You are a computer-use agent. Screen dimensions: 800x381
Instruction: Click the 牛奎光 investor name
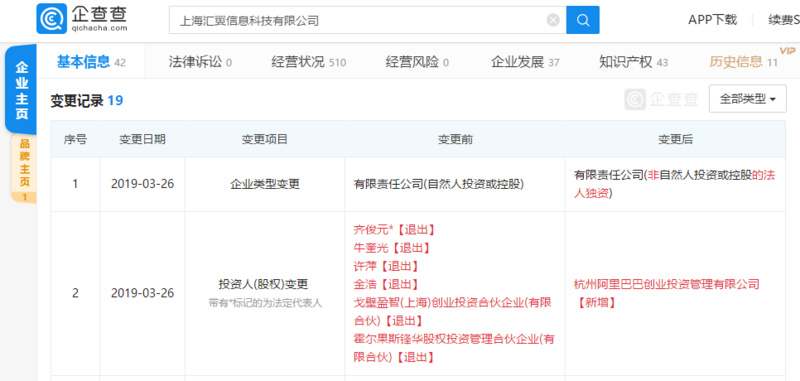coord(371,248)
